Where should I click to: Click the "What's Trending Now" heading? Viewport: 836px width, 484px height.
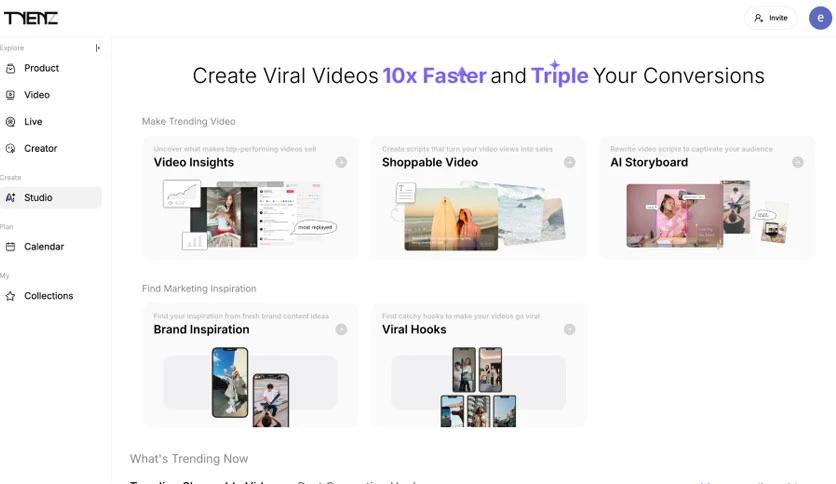tap(189, 459)
